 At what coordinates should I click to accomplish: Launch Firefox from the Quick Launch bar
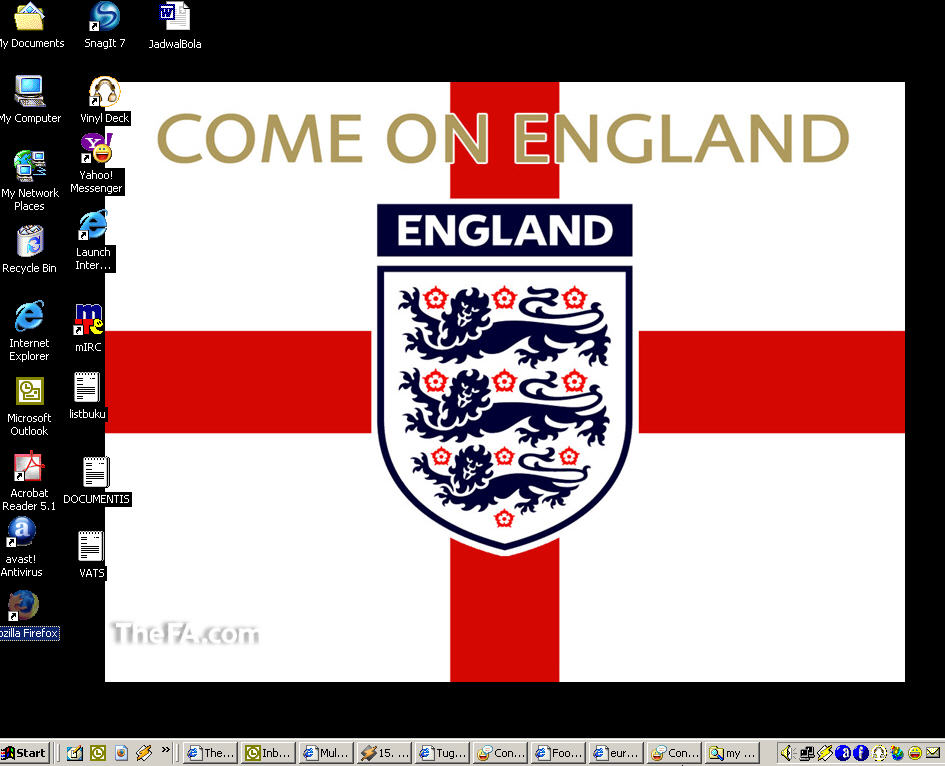tap(121, 753)
